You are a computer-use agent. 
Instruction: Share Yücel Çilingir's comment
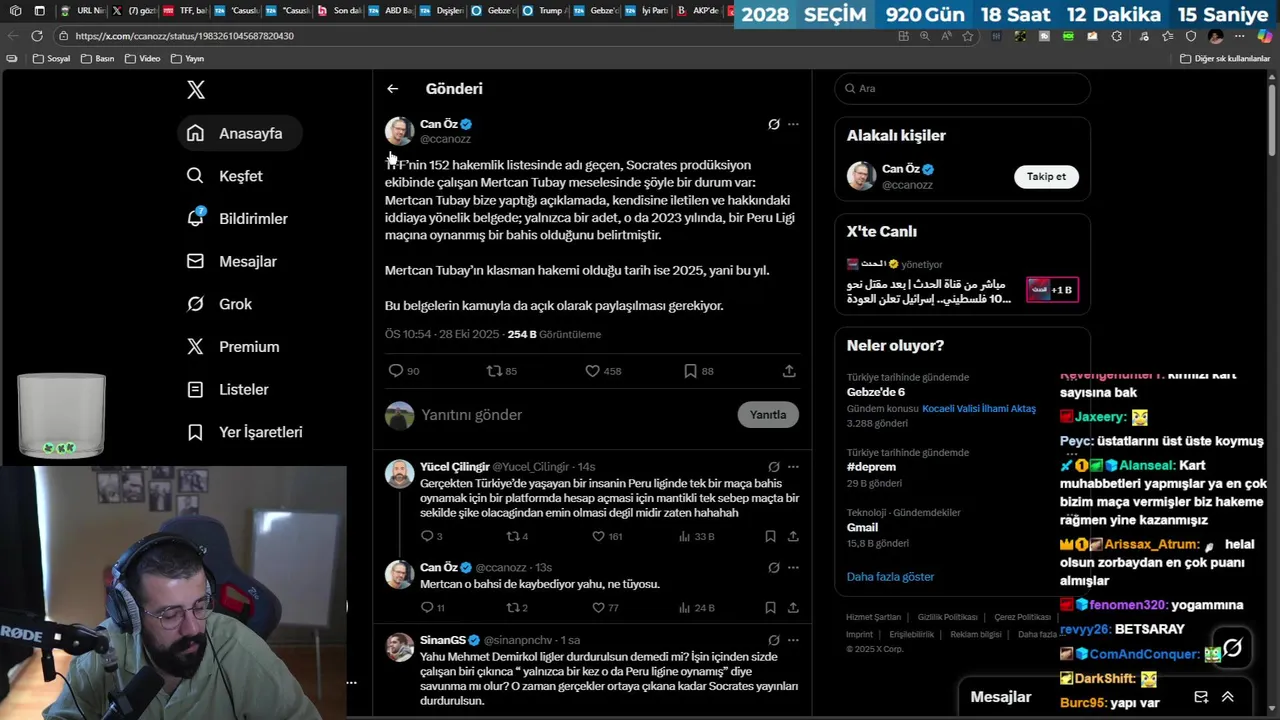tap(793, 536)
